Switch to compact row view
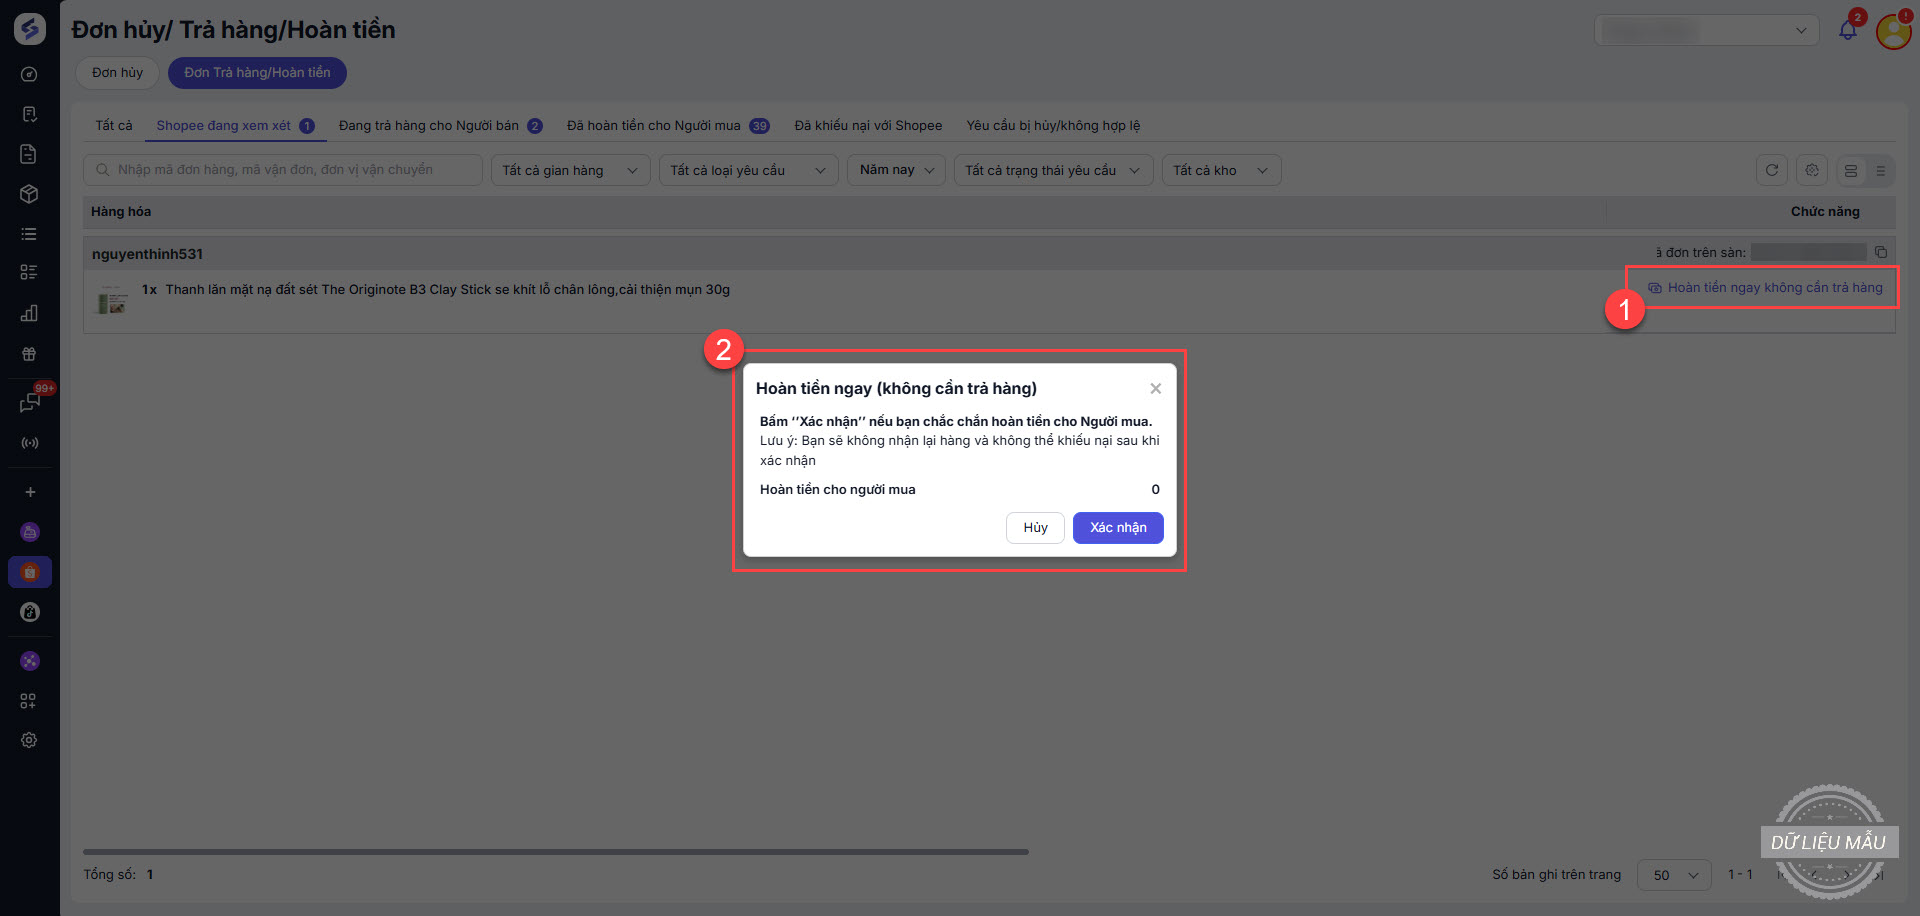1920x916 pixels. pos(1880,171)
